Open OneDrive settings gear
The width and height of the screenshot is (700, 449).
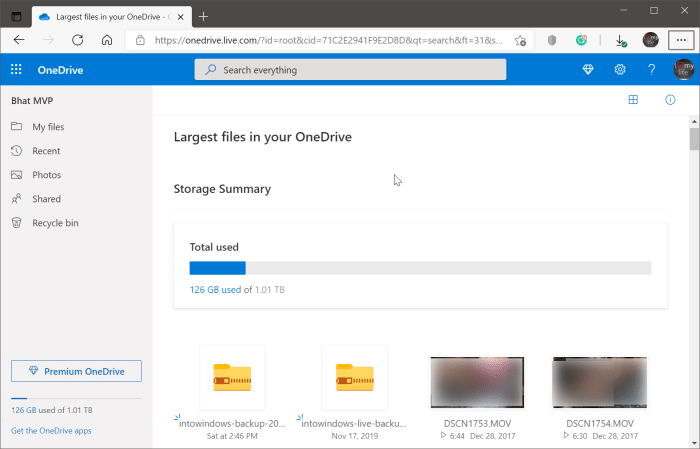(x=620, y=70)
